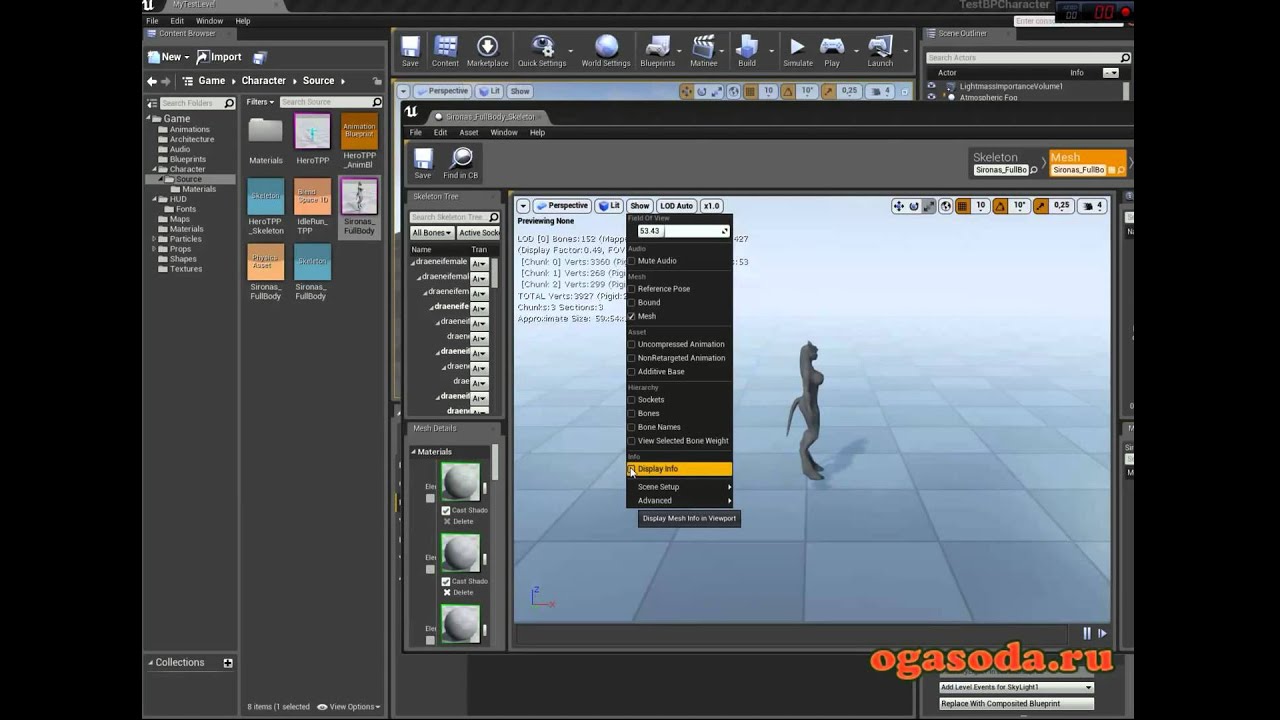Click the Perspective button in persona viewport
Screen dimensions: 1280x720
click(561, 206)
